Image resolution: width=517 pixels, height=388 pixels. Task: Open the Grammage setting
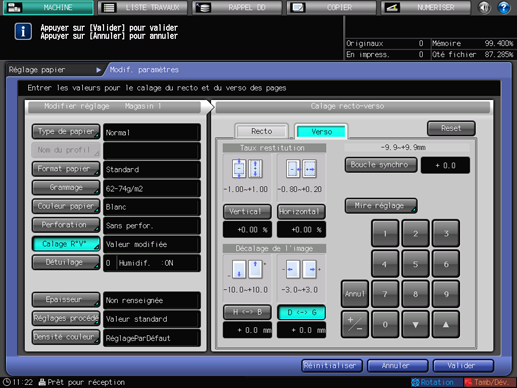66,188
